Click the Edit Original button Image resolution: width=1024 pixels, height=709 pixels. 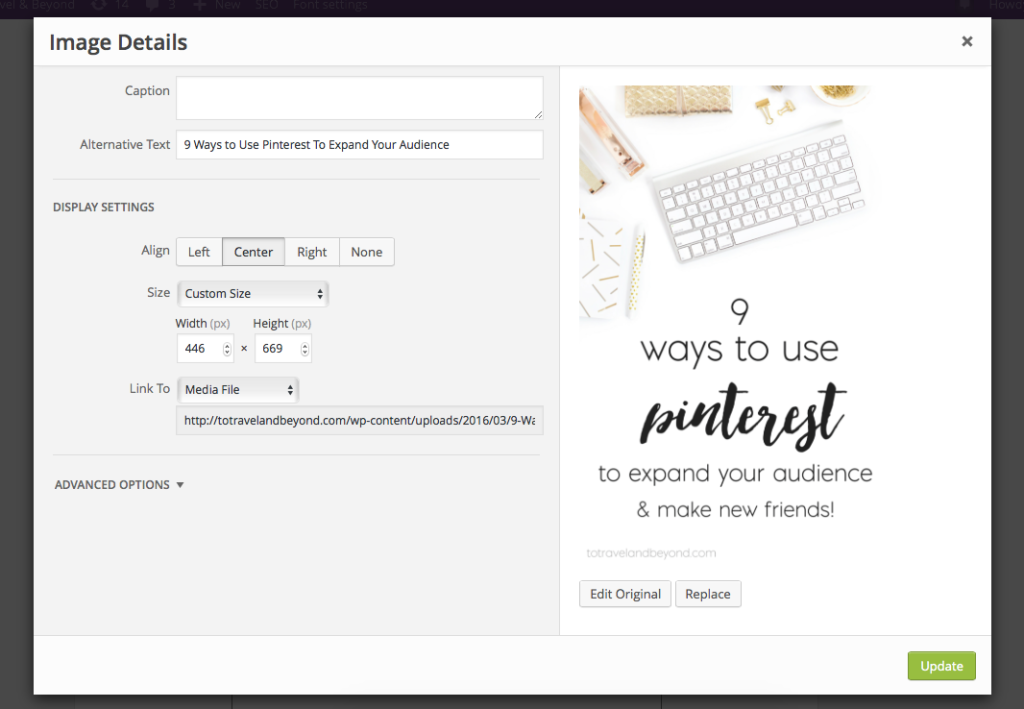[x=625, y=594]
